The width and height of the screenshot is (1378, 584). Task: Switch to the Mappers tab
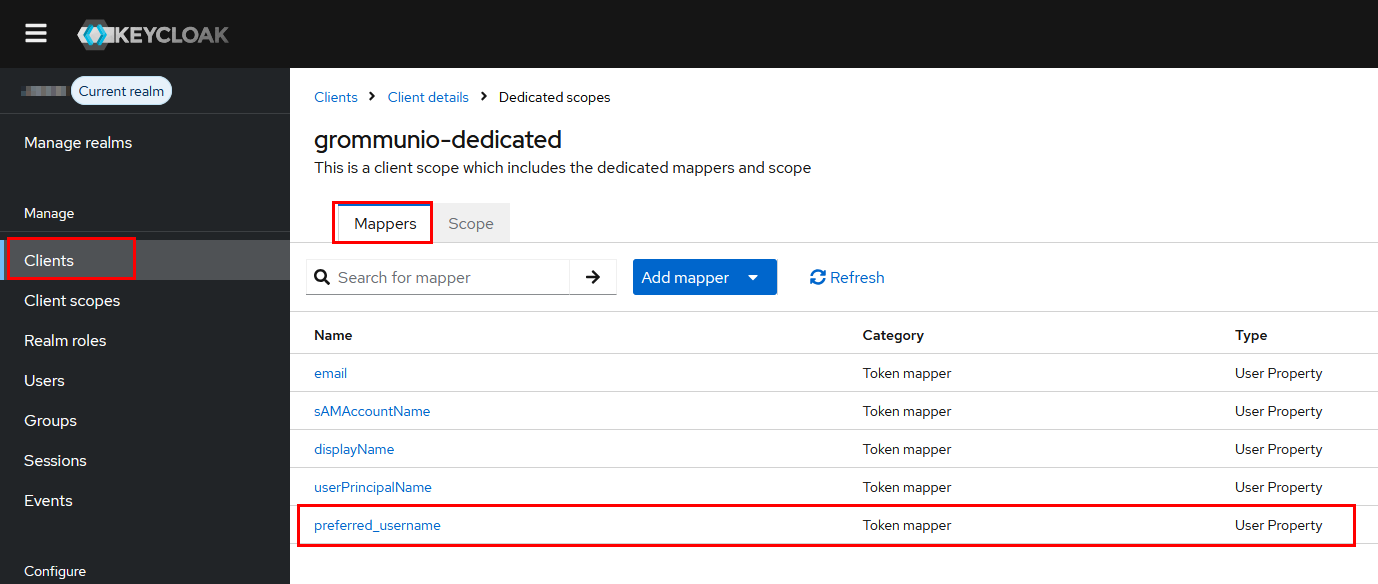(x=385, y=224)
